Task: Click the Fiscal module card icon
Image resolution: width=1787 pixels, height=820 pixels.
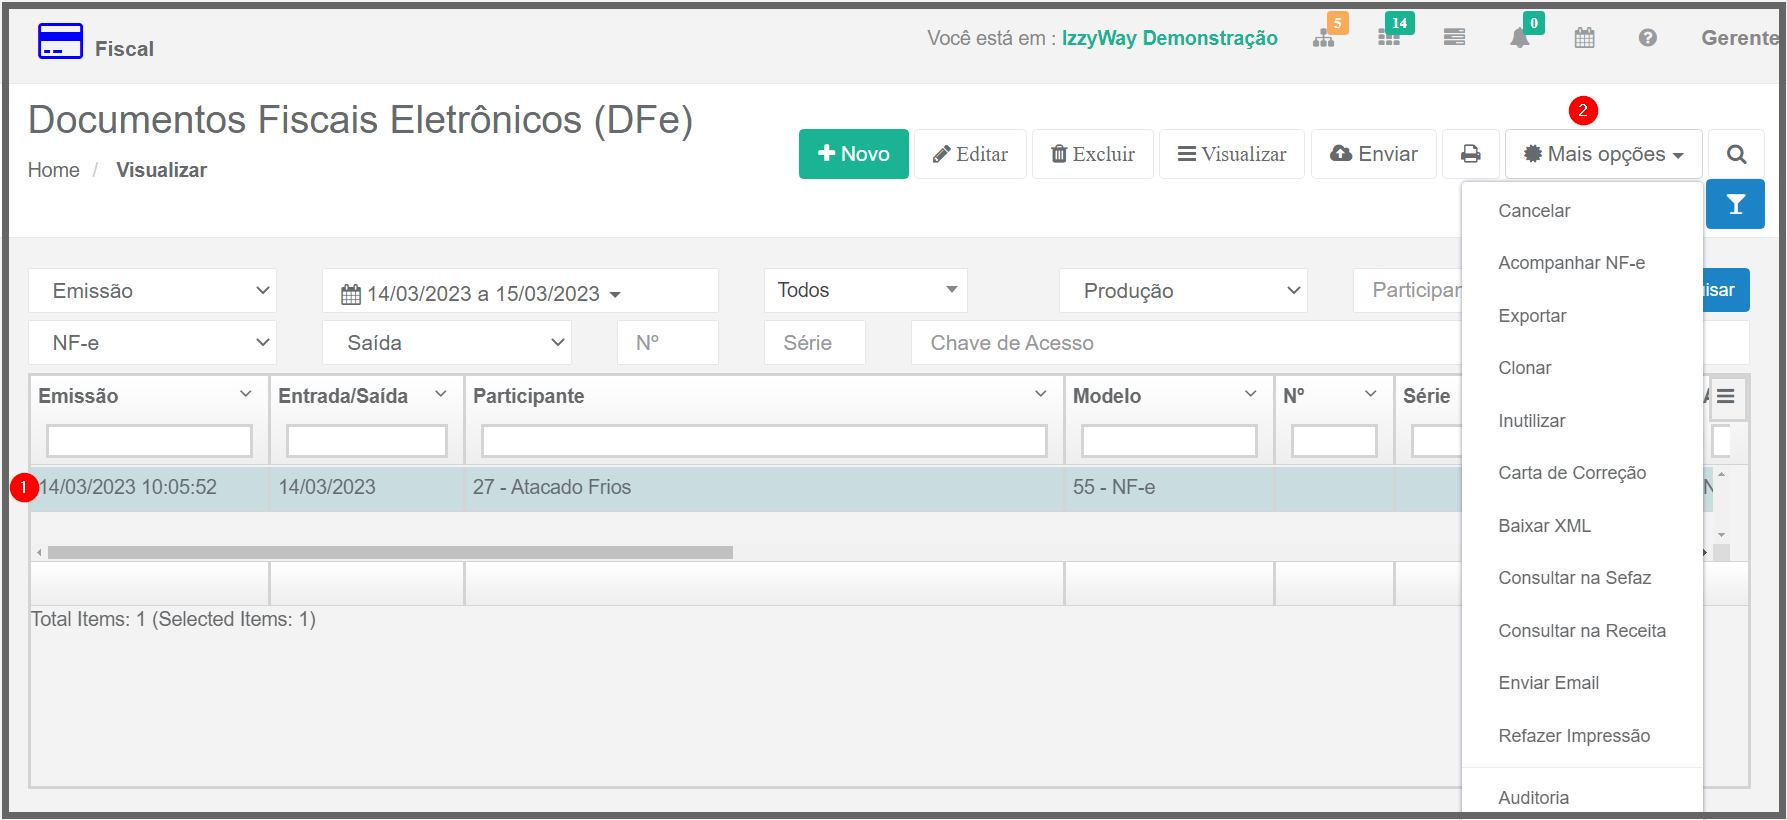Action: click(60, 42)
